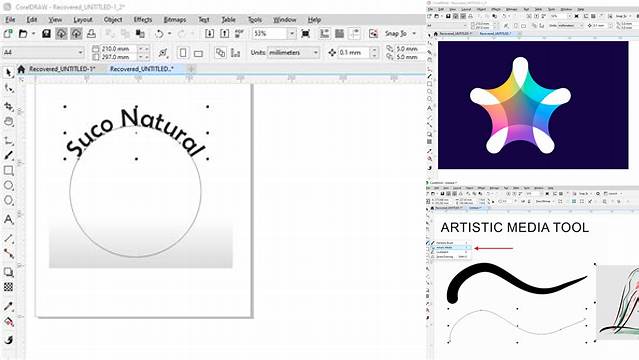Select the Interactive Fill tool in toolbox

9,322
